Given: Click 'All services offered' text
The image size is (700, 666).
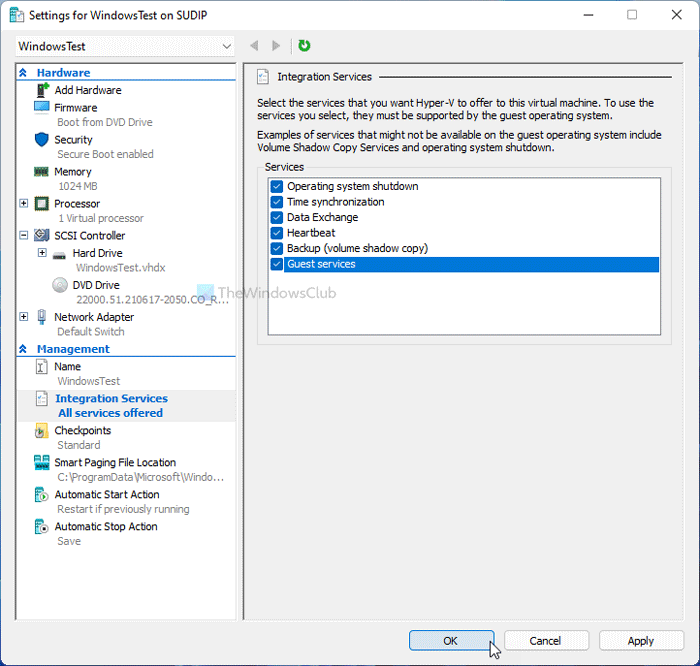Looking at the screenshot, I should click(x=110, y=413).
